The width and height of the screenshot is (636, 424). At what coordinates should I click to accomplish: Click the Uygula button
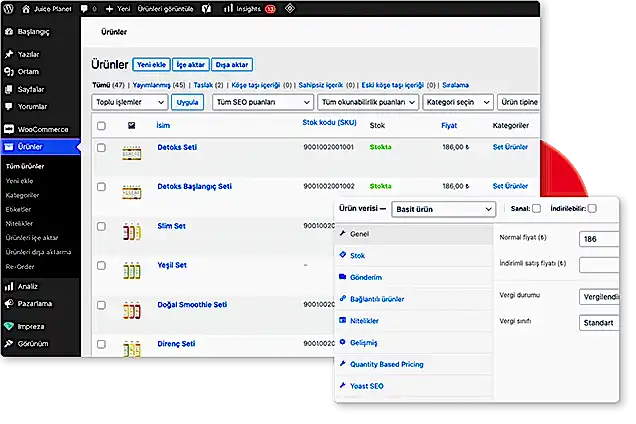[187, 102]
